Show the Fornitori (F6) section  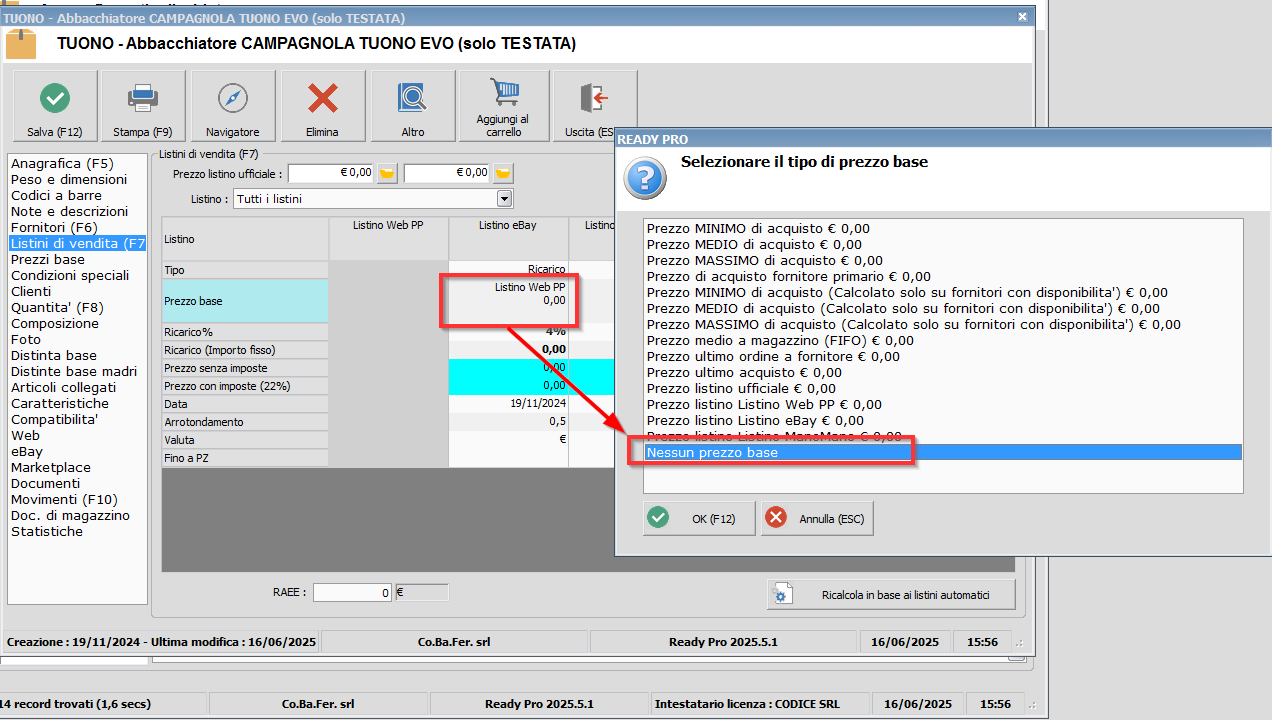pos(54,227)
